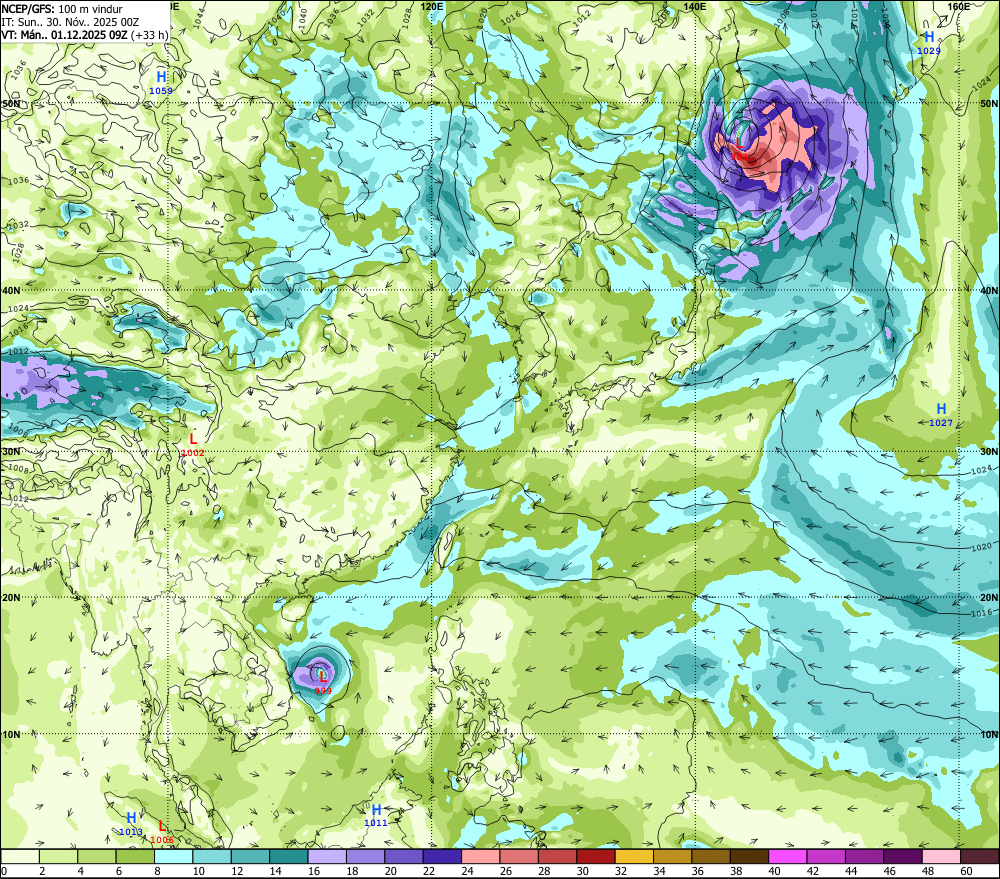Click the NCEP/GFS 100 m vindur title text
This screenshot has height=879, width=1000.
tap(62, 8)
